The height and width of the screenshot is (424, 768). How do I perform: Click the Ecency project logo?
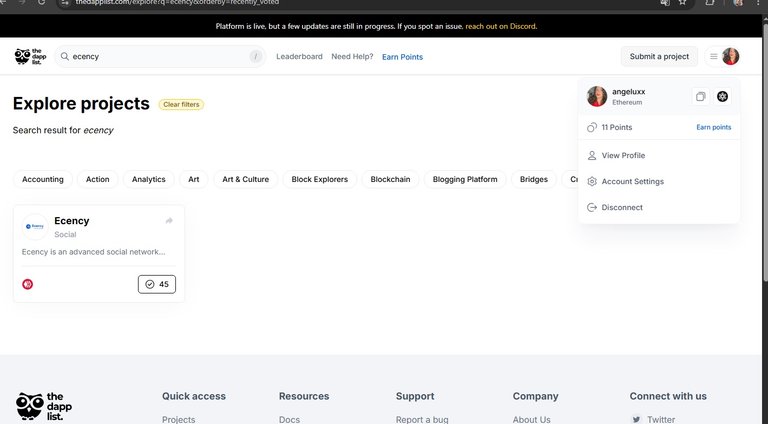35,226
